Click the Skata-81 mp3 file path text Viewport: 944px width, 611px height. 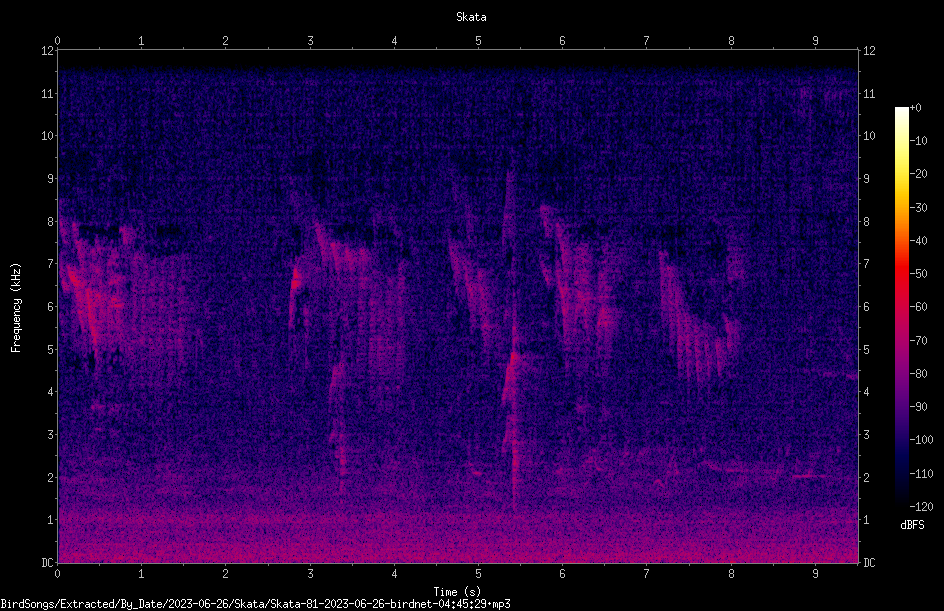coord(255,604)
